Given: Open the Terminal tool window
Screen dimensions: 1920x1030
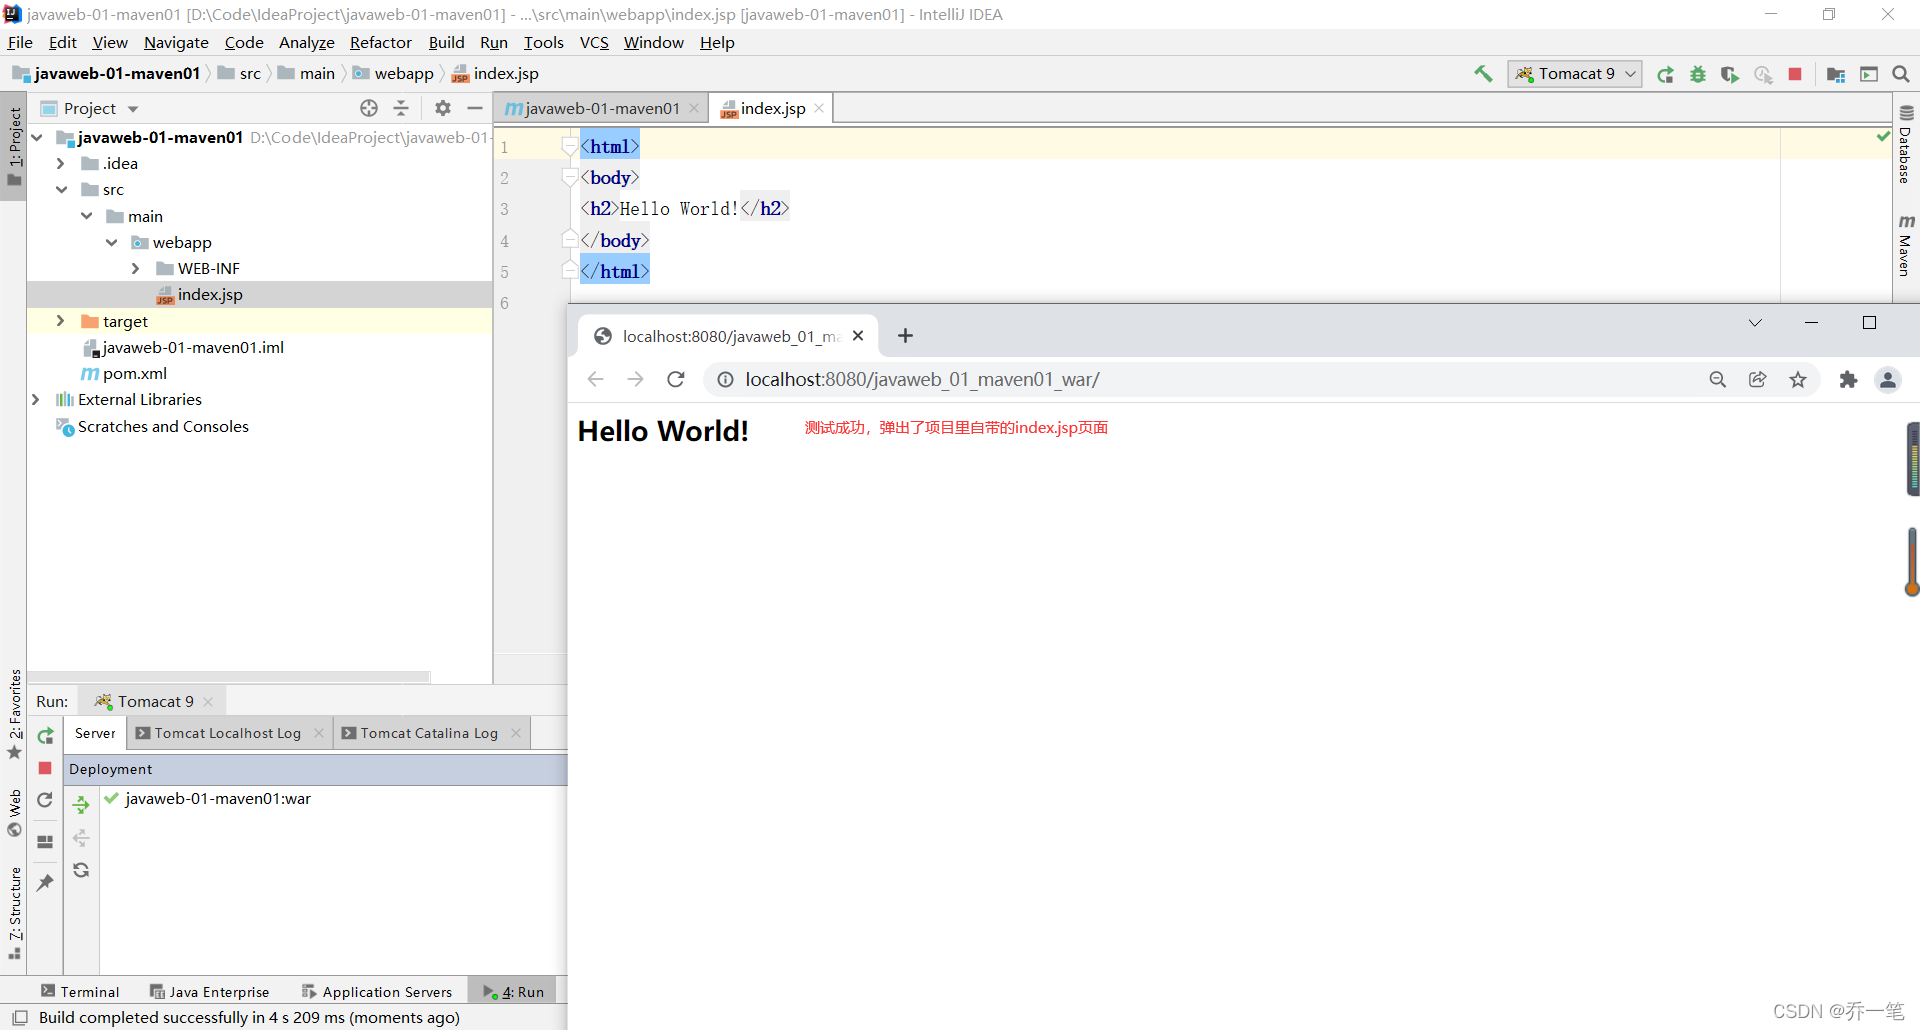Looking at the screenshot, I should tap(80, 992).
